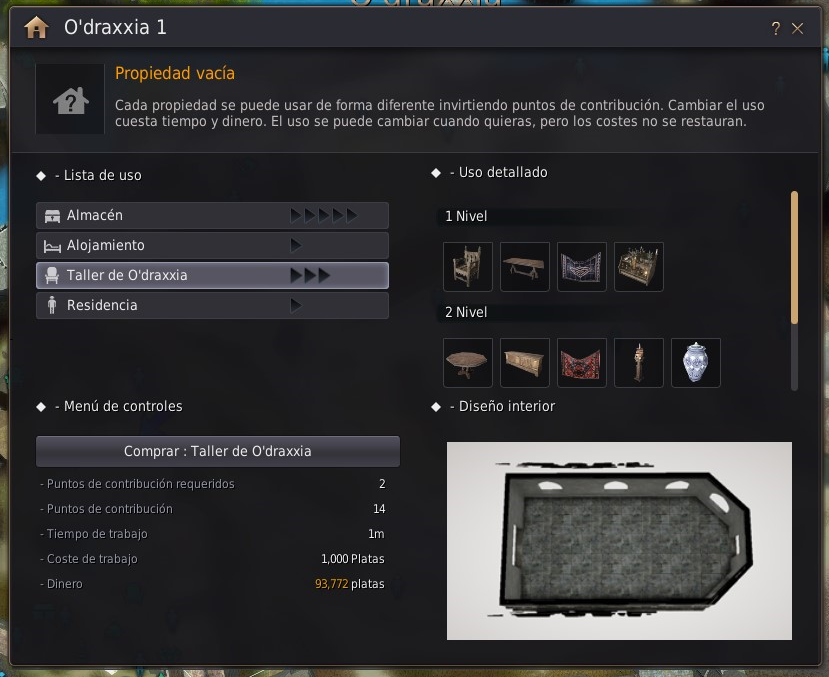Click the orange house icon in title bar
This screenshot has height=677, width=829.
pos(36,27)
